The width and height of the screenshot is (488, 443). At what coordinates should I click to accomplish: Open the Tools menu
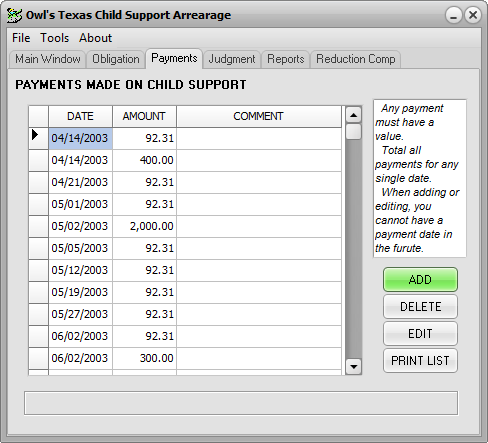click(55, 38)
